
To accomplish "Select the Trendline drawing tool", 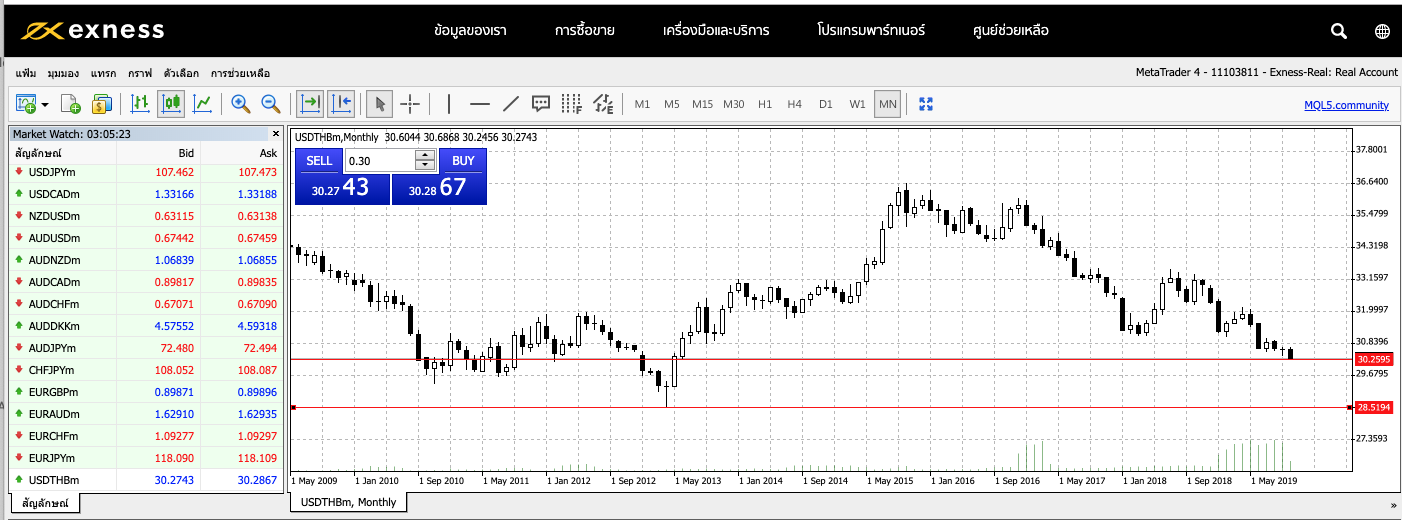I will pyautogui.click(x=510, y=103).
